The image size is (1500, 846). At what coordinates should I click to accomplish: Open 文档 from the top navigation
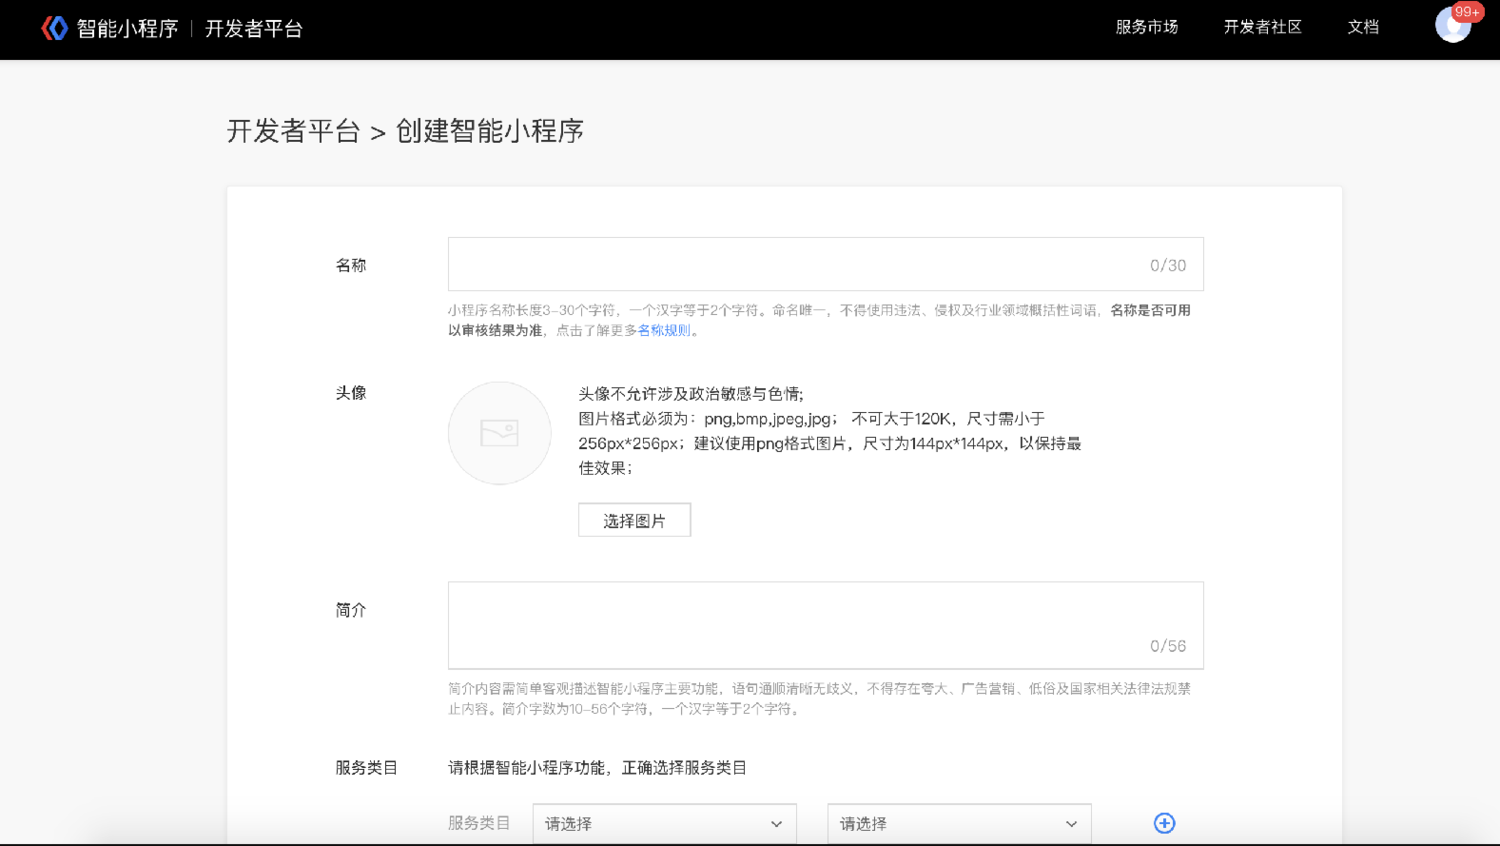pos(1363,27)
